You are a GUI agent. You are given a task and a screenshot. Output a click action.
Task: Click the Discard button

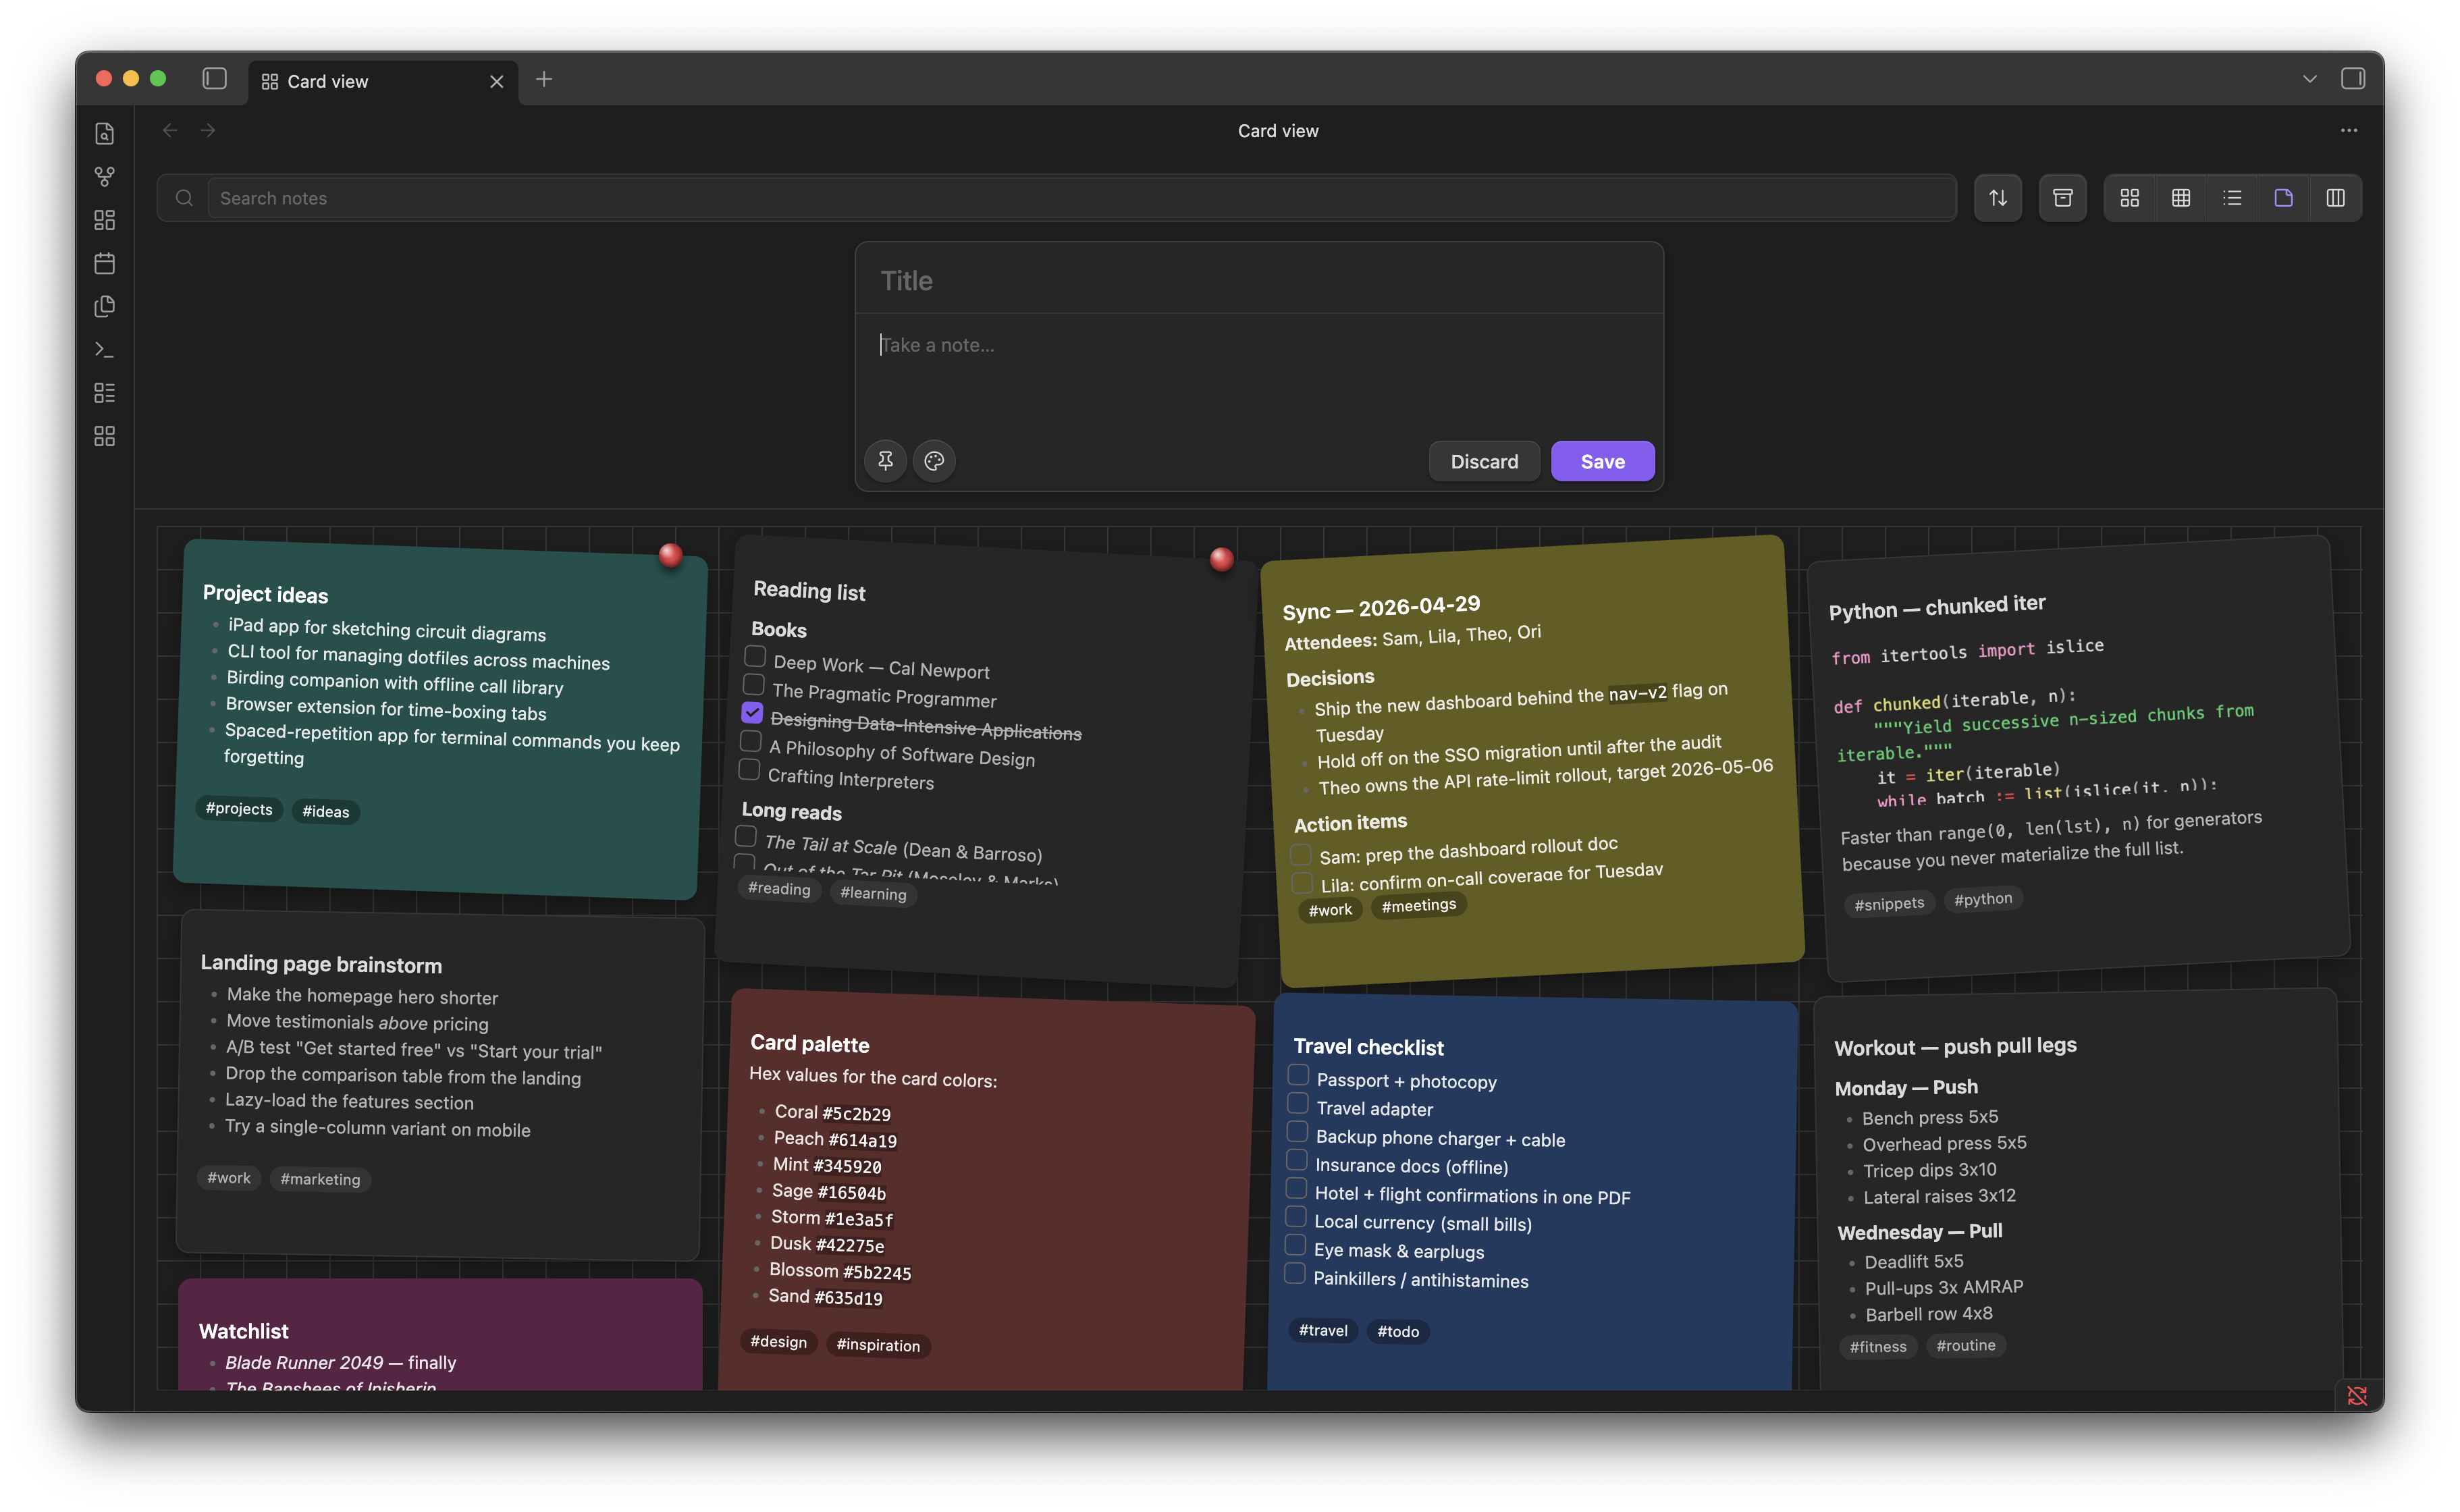point(1484,461)
